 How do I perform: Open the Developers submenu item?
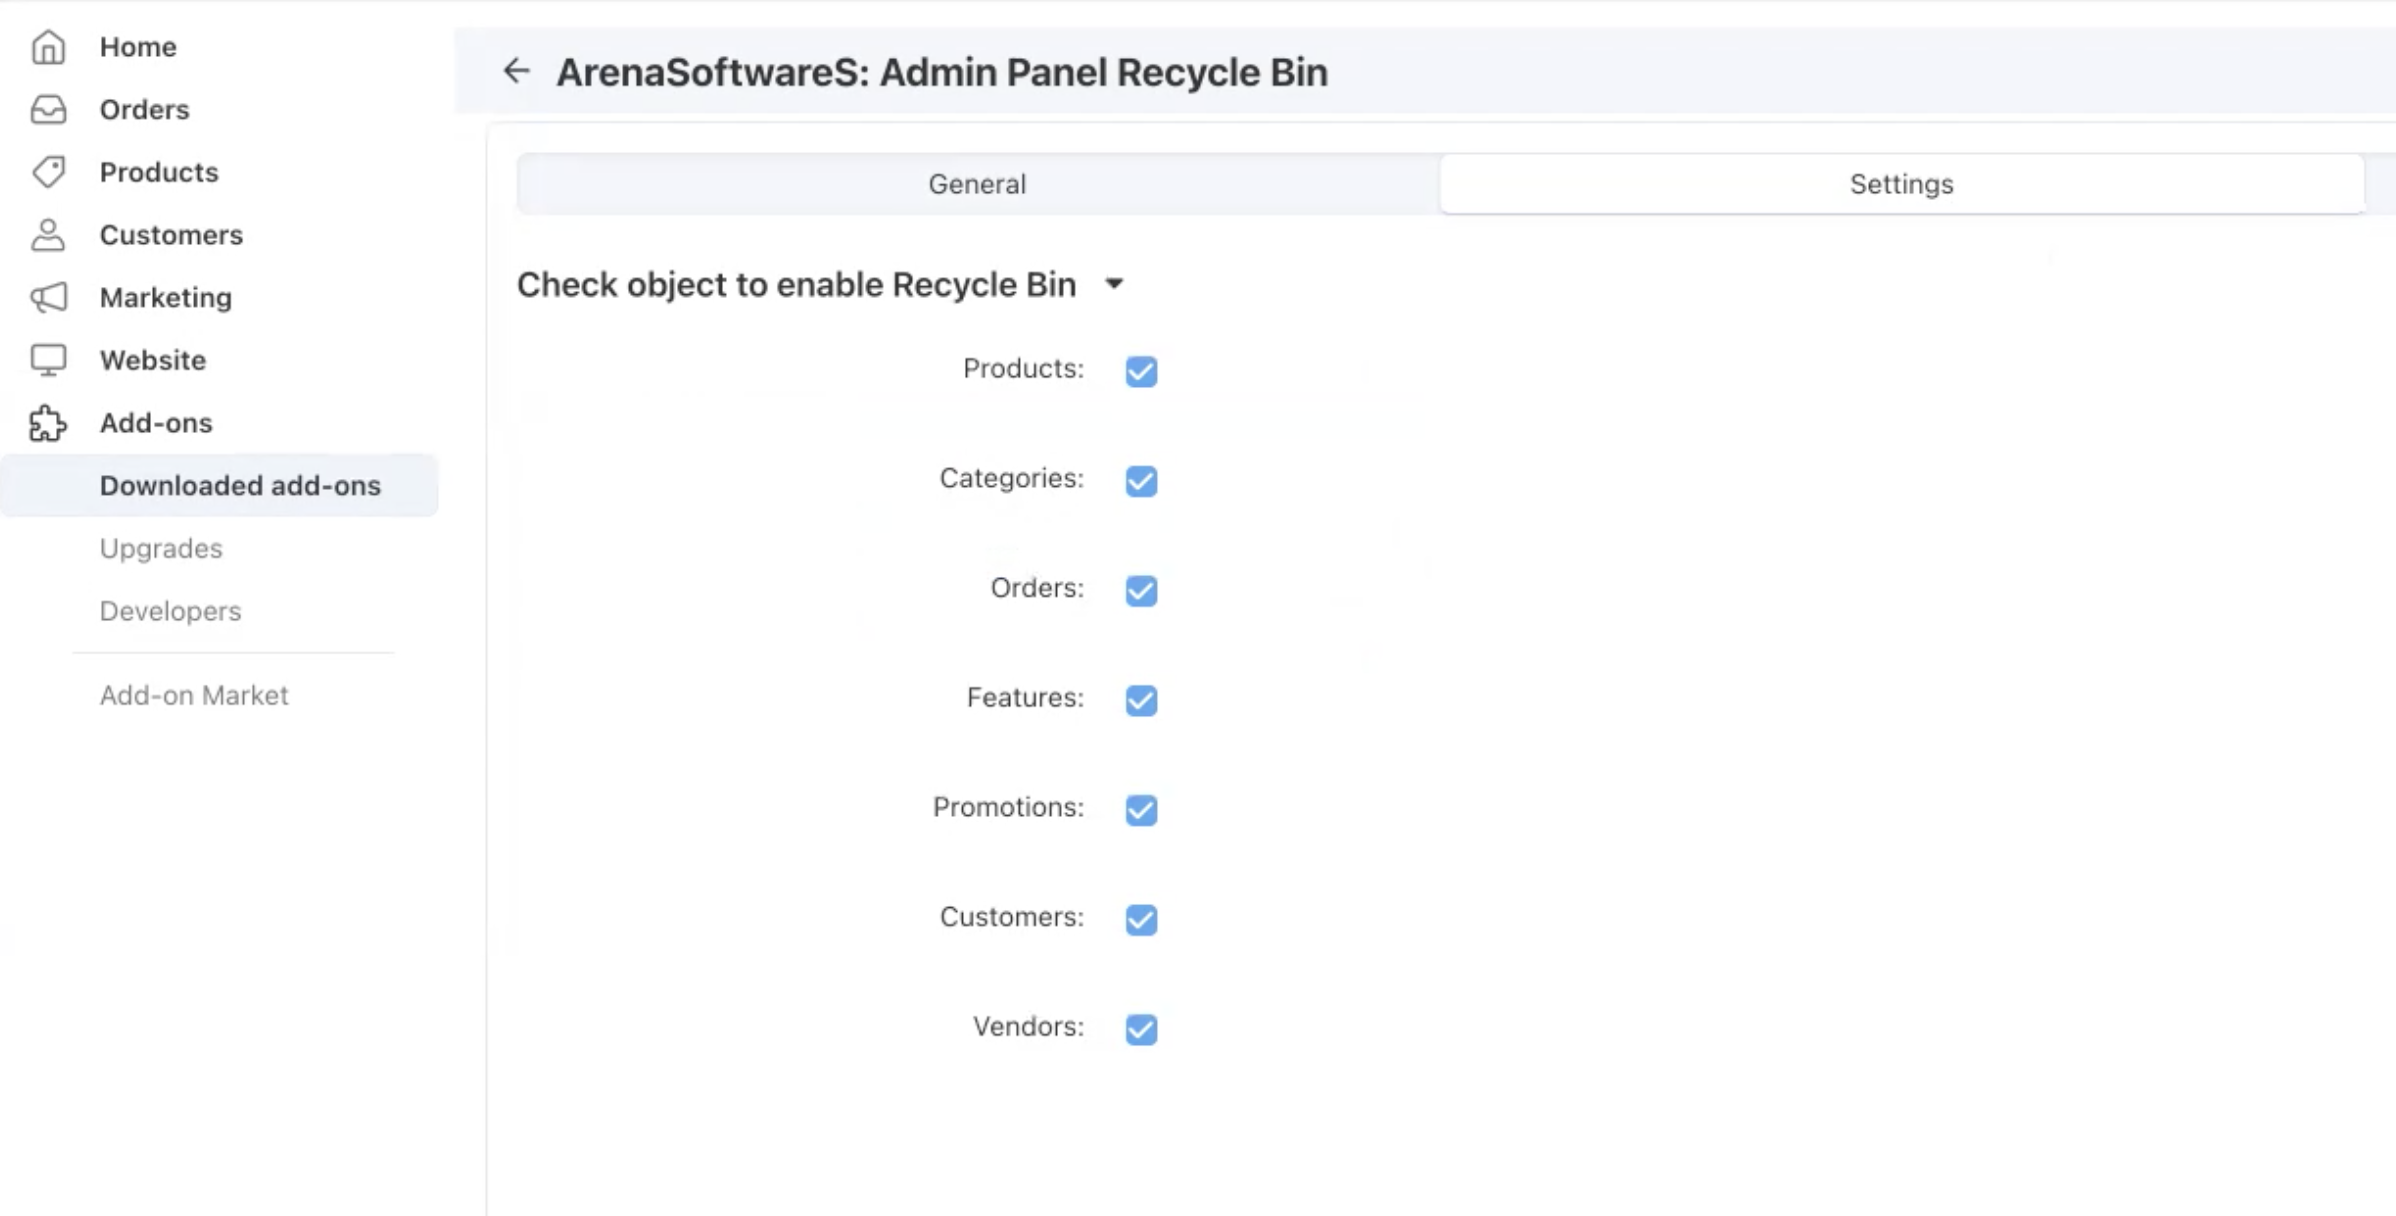click(x=170, y=611)
